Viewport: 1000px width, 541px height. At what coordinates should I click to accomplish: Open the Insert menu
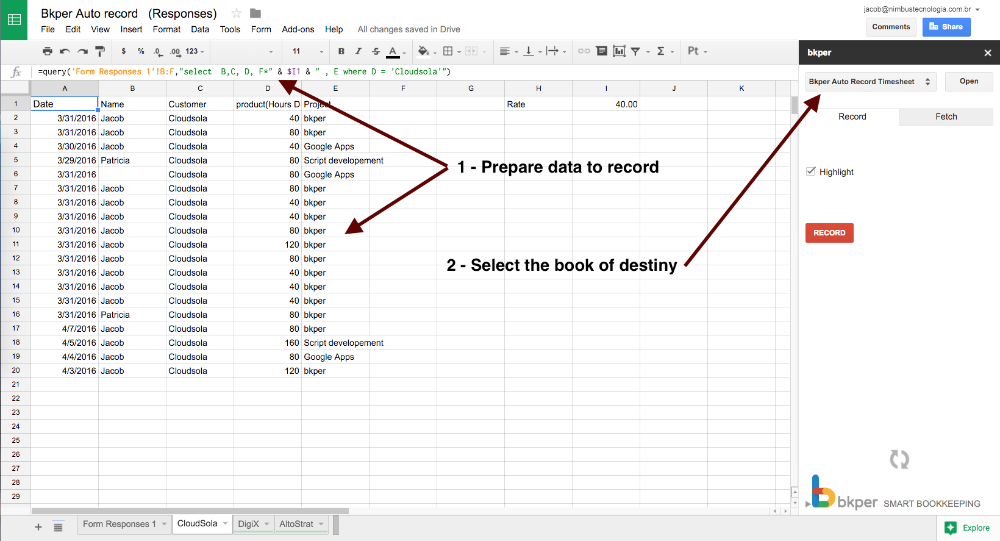(x=131, y=29)
